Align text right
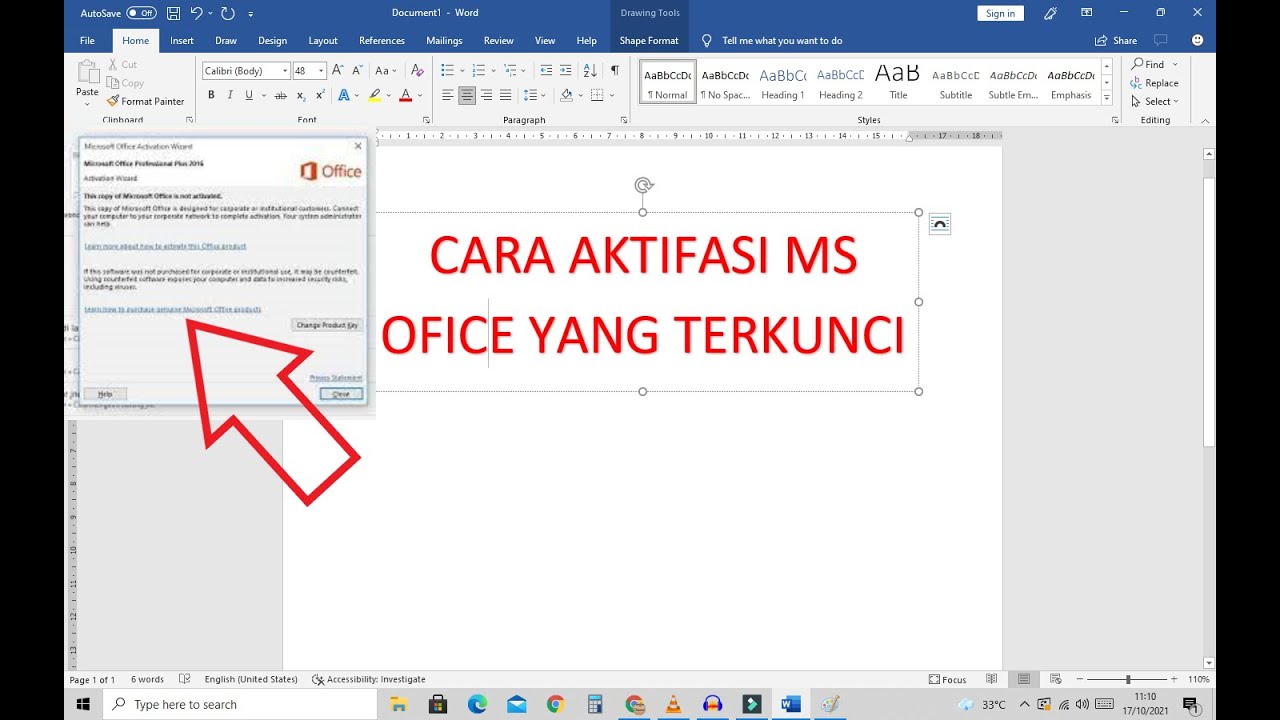This screenshot has height=720, width=1280. click(x=486, y=95)
